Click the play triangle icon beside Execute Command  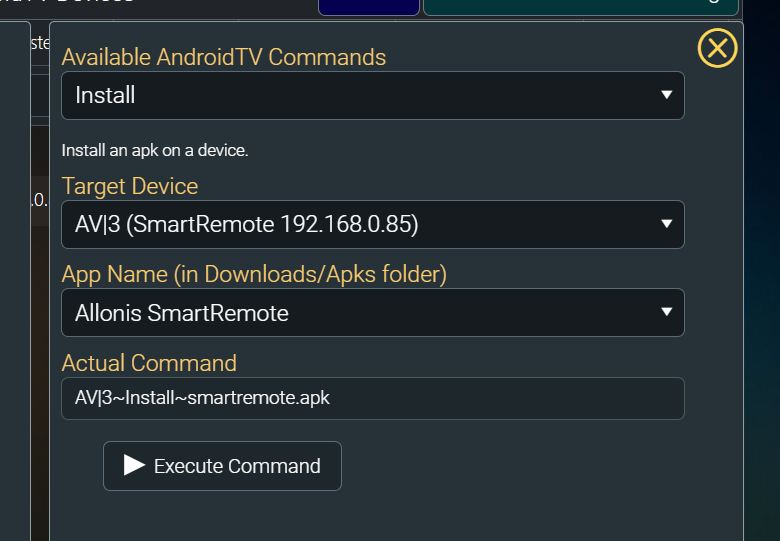coord(134,465)
